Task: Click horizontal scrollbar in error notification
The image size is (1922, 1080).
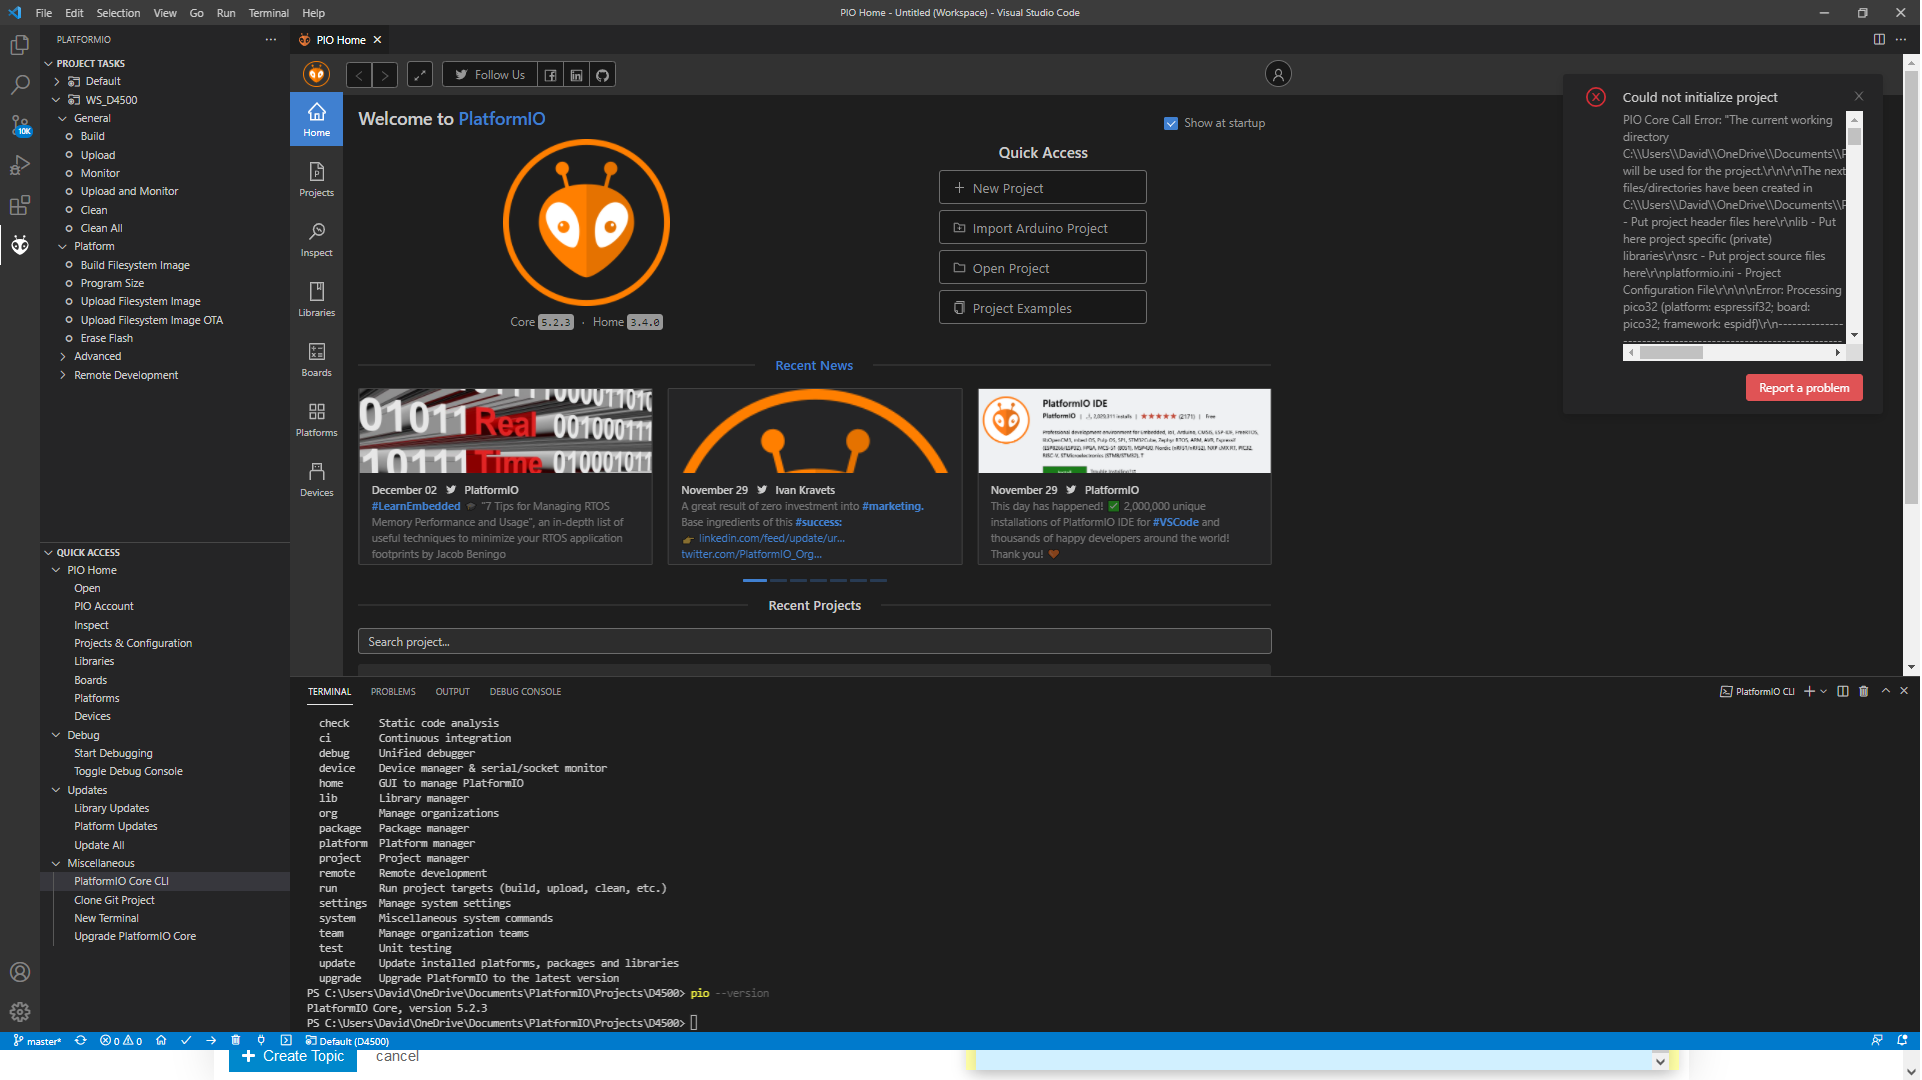Action: 1673,353
